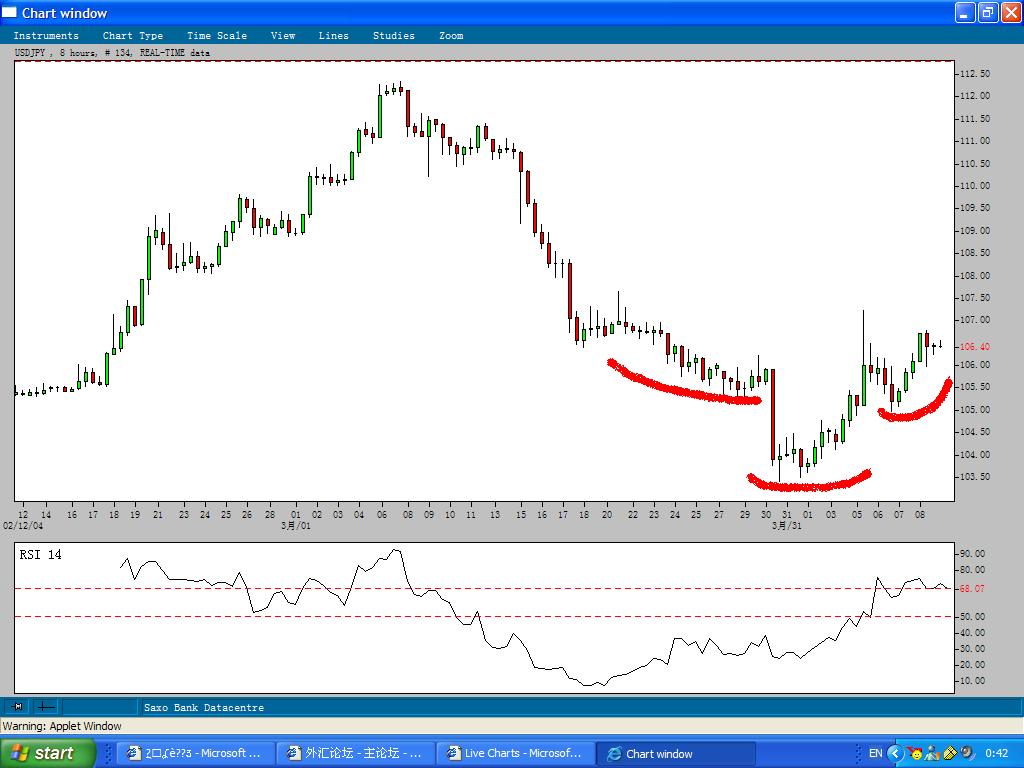Click the Chart window title bar icon

pos(9,12)
